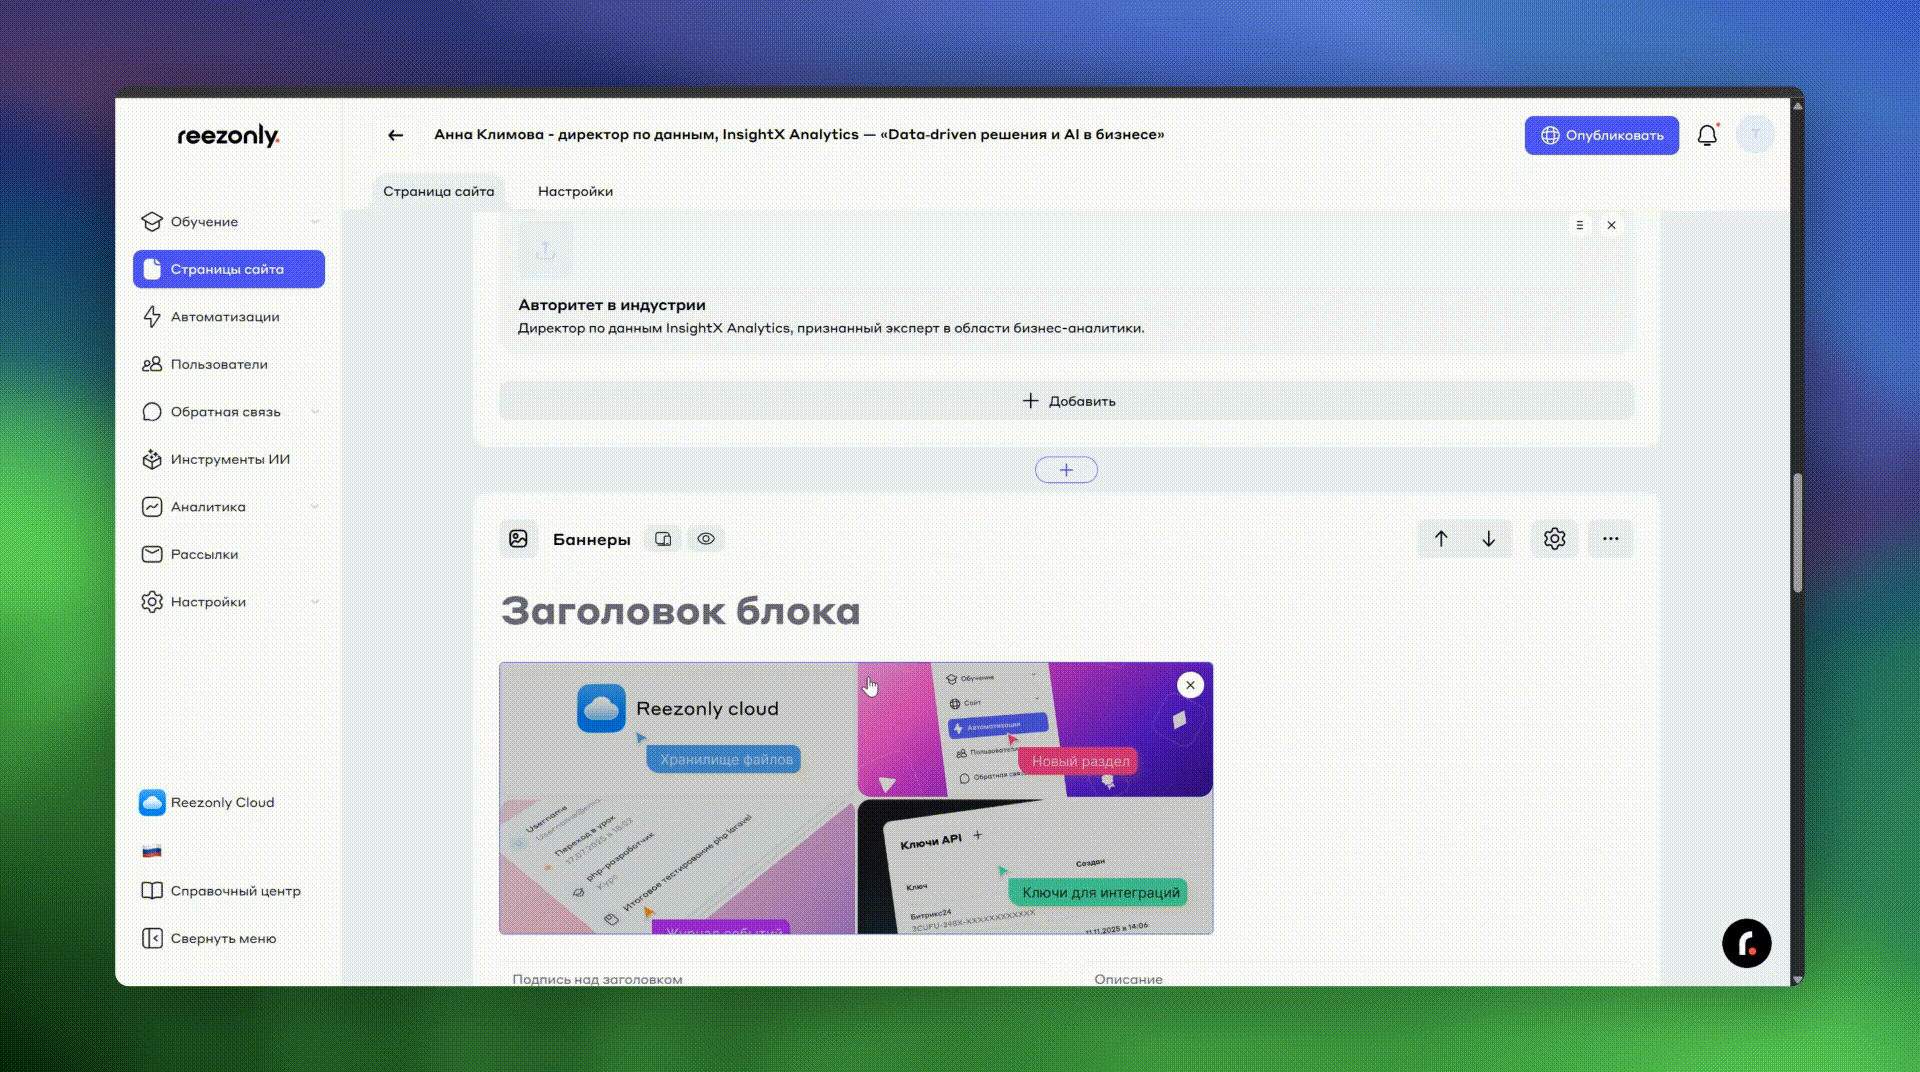Go back using the left arrow

coord(396,135)
